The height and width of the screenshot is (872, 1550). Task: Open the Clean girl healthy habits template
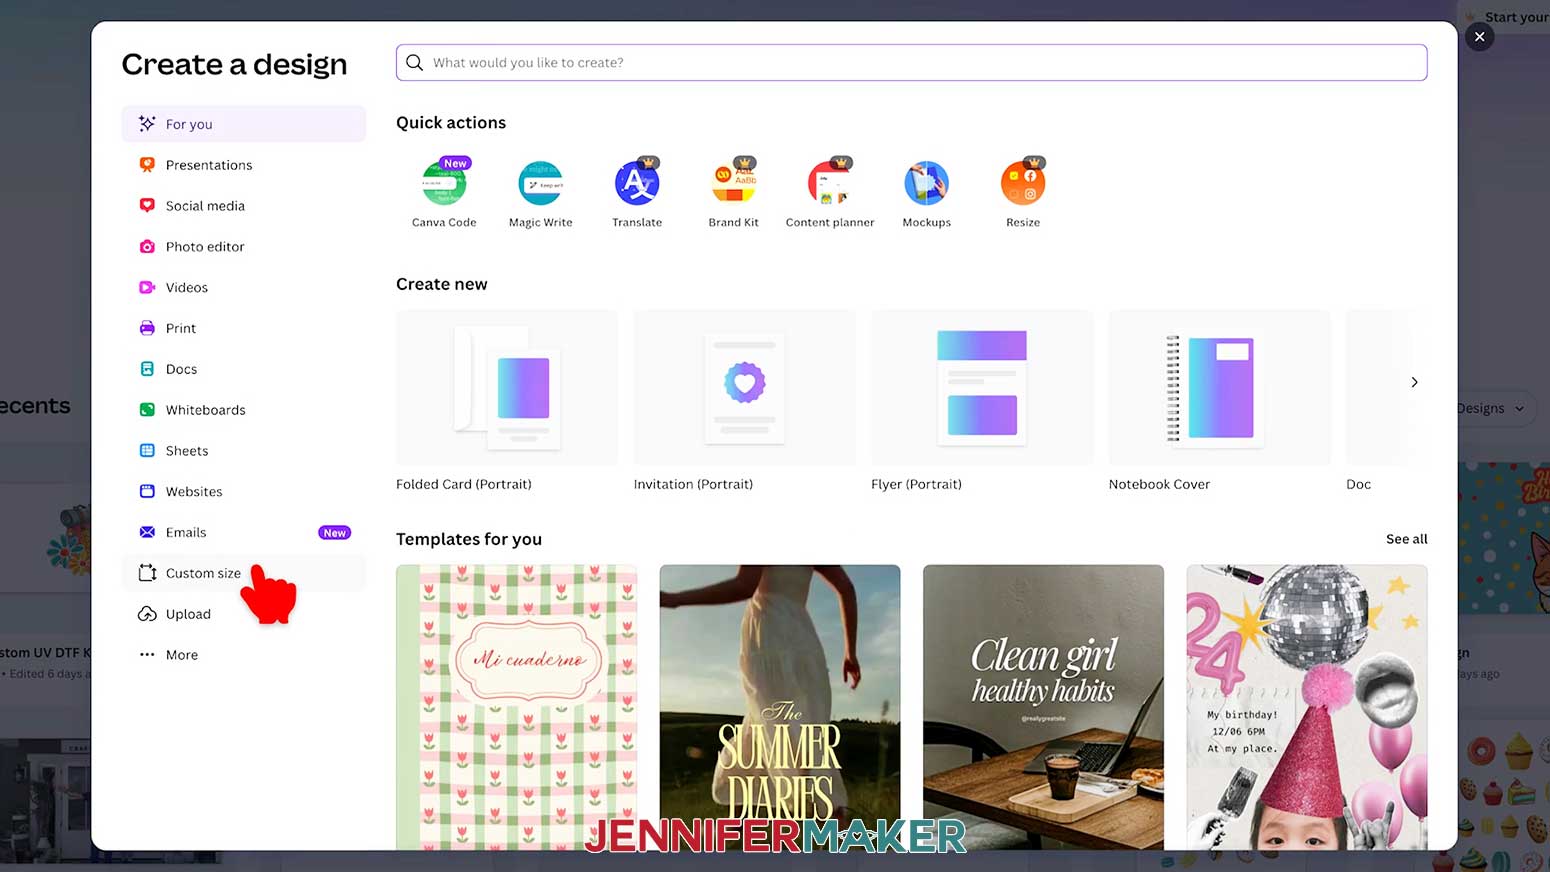pos(1043,707)
